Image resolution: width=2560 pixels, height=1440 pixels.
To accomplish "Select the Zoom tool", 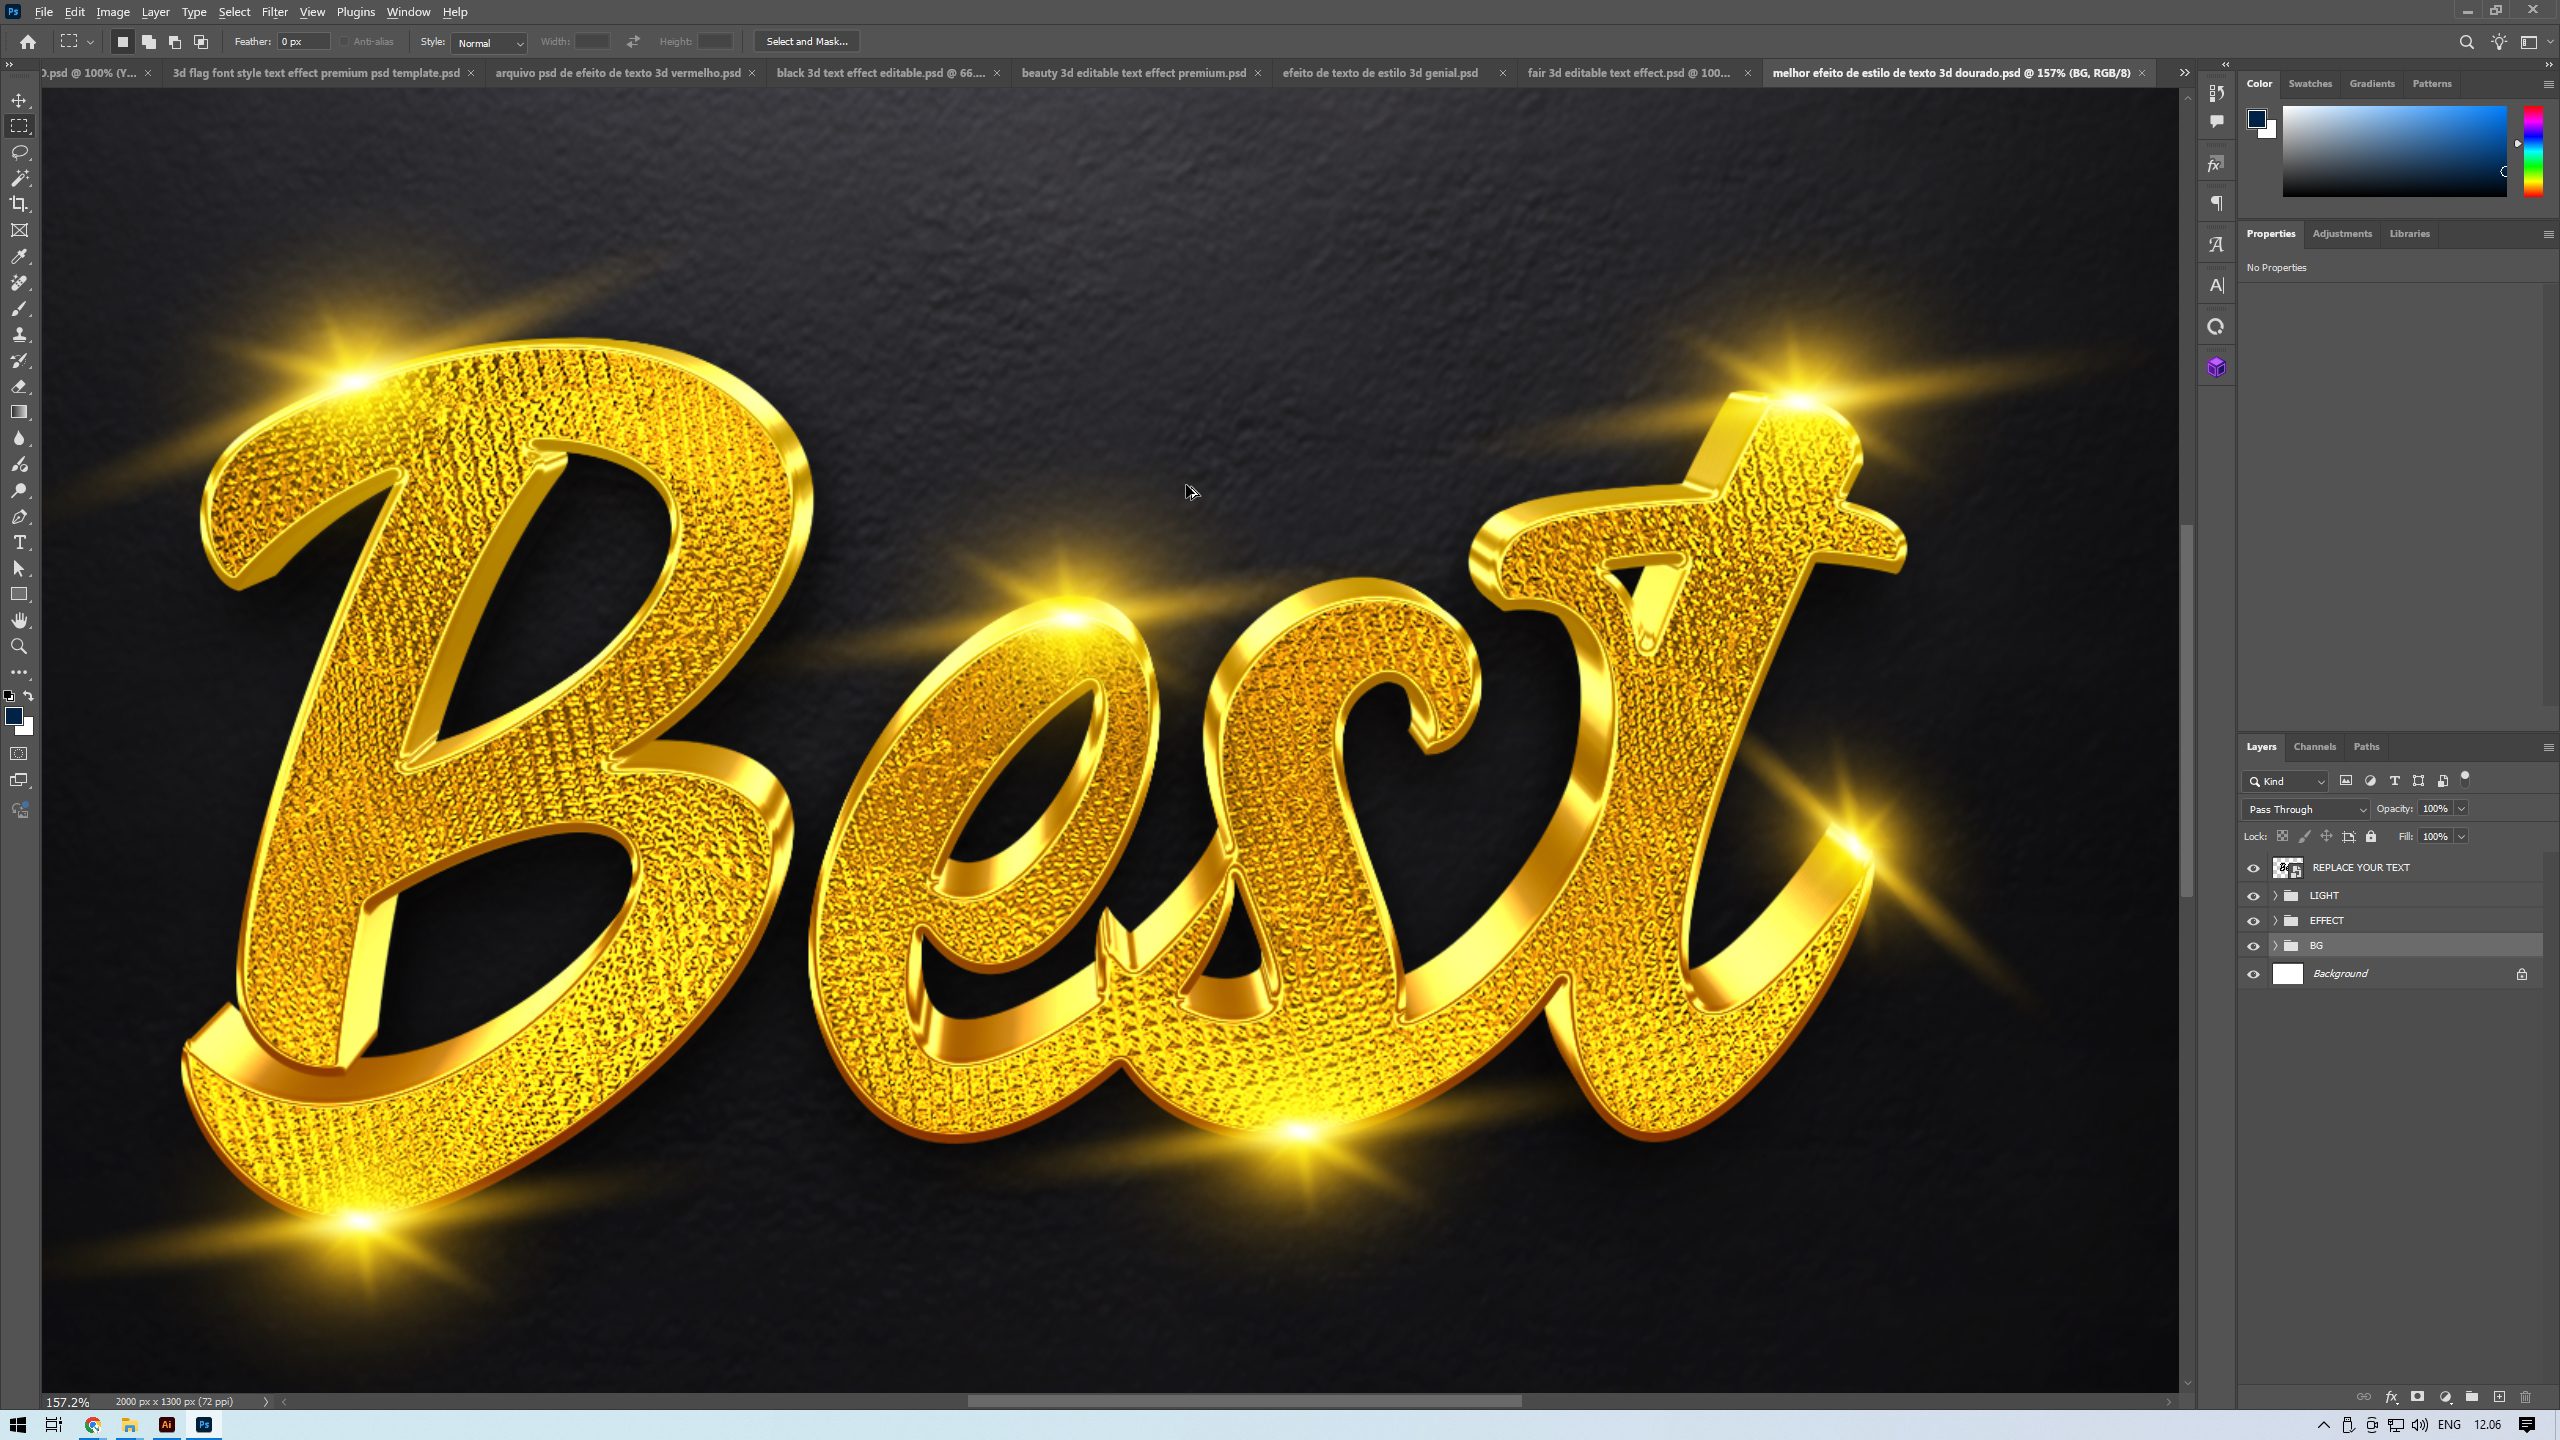I will tap(19, 645).
